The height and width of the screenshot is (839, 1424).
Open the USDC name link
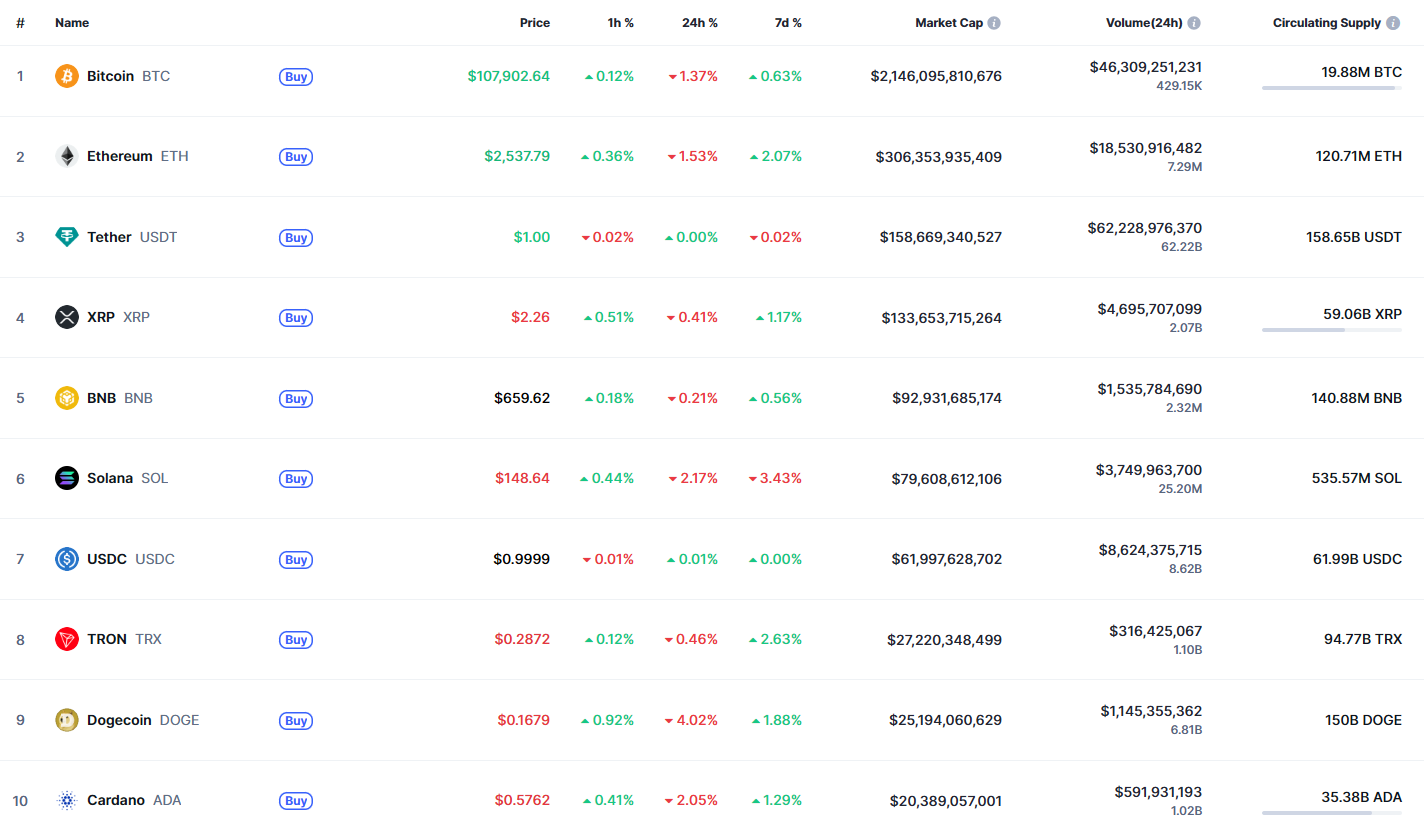[131, 559]
